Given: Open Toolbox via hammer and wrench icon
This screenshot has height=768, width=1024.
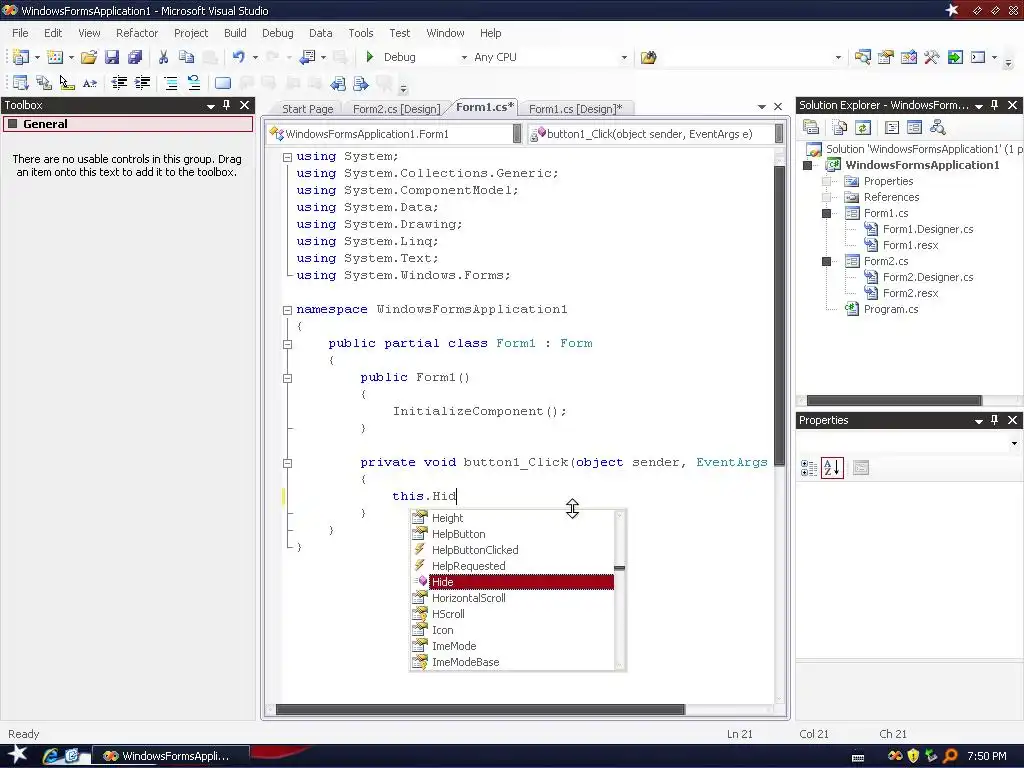Looking at the screenshot, I should (931, 57).
